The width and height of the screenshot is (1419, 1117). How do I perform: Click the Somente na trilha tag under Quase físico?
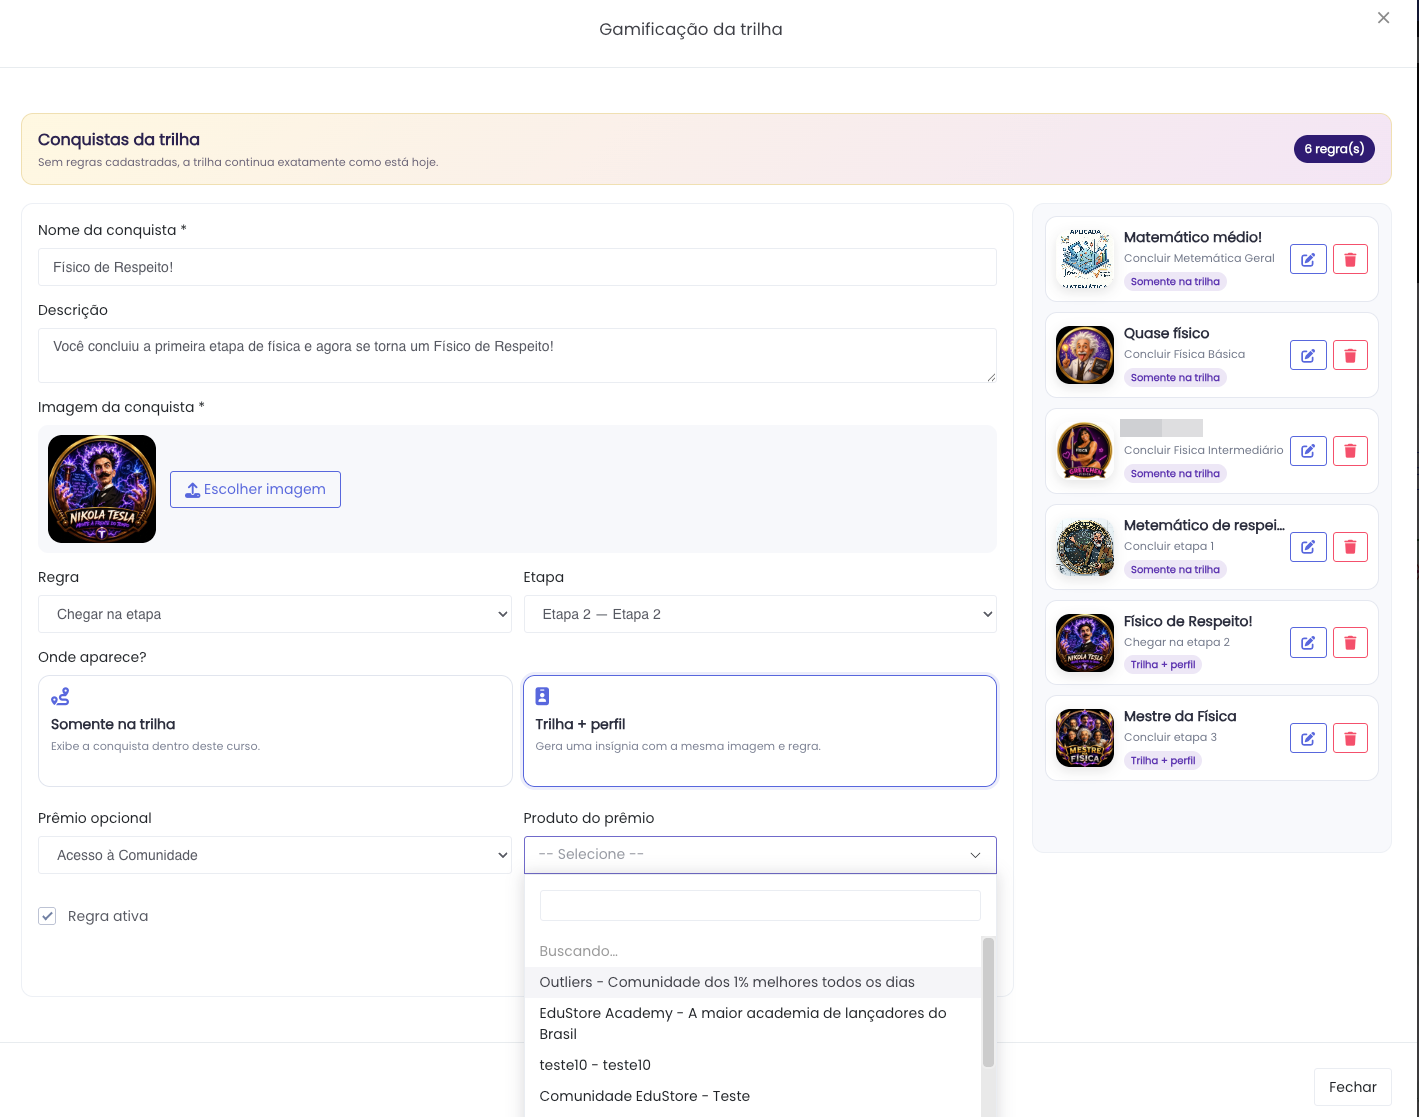tap(1175, 378)
